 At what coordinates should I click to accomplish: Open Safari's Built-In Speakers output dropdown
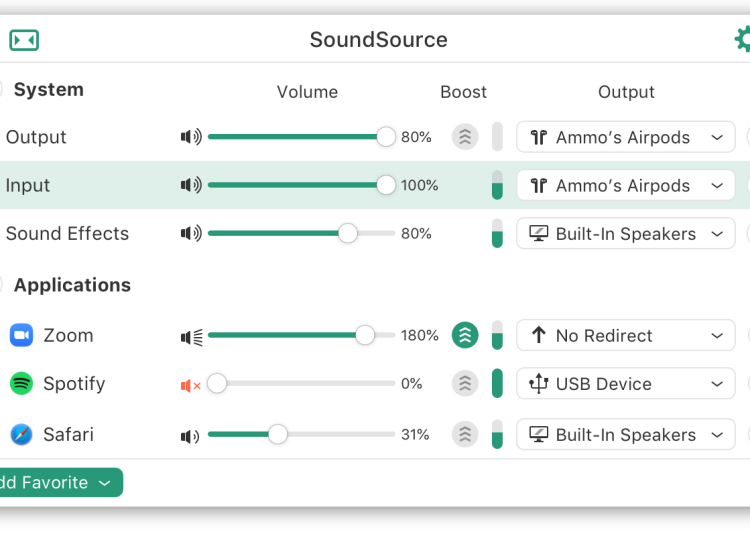pyautogui.click(x=625, y=435)
